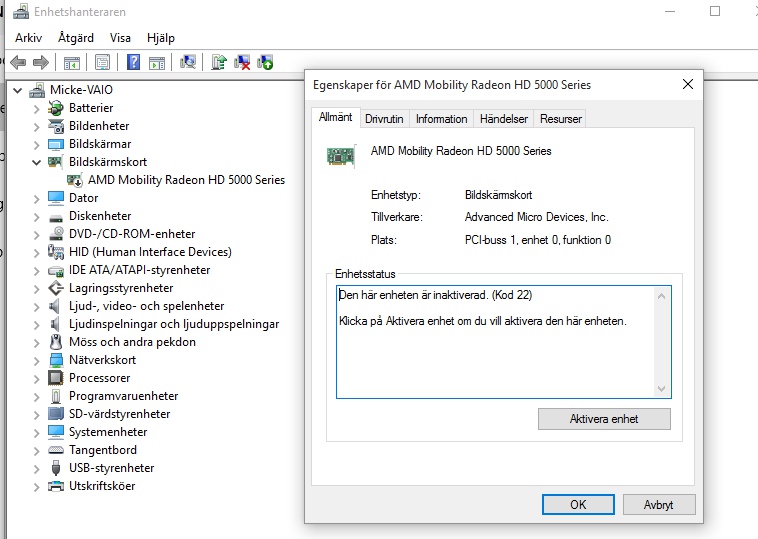The image size is (758, 539).
Task: Click the 'Advanced Micro Devices, Inc.' manufacturer text
Action: [x=537, y=217]
